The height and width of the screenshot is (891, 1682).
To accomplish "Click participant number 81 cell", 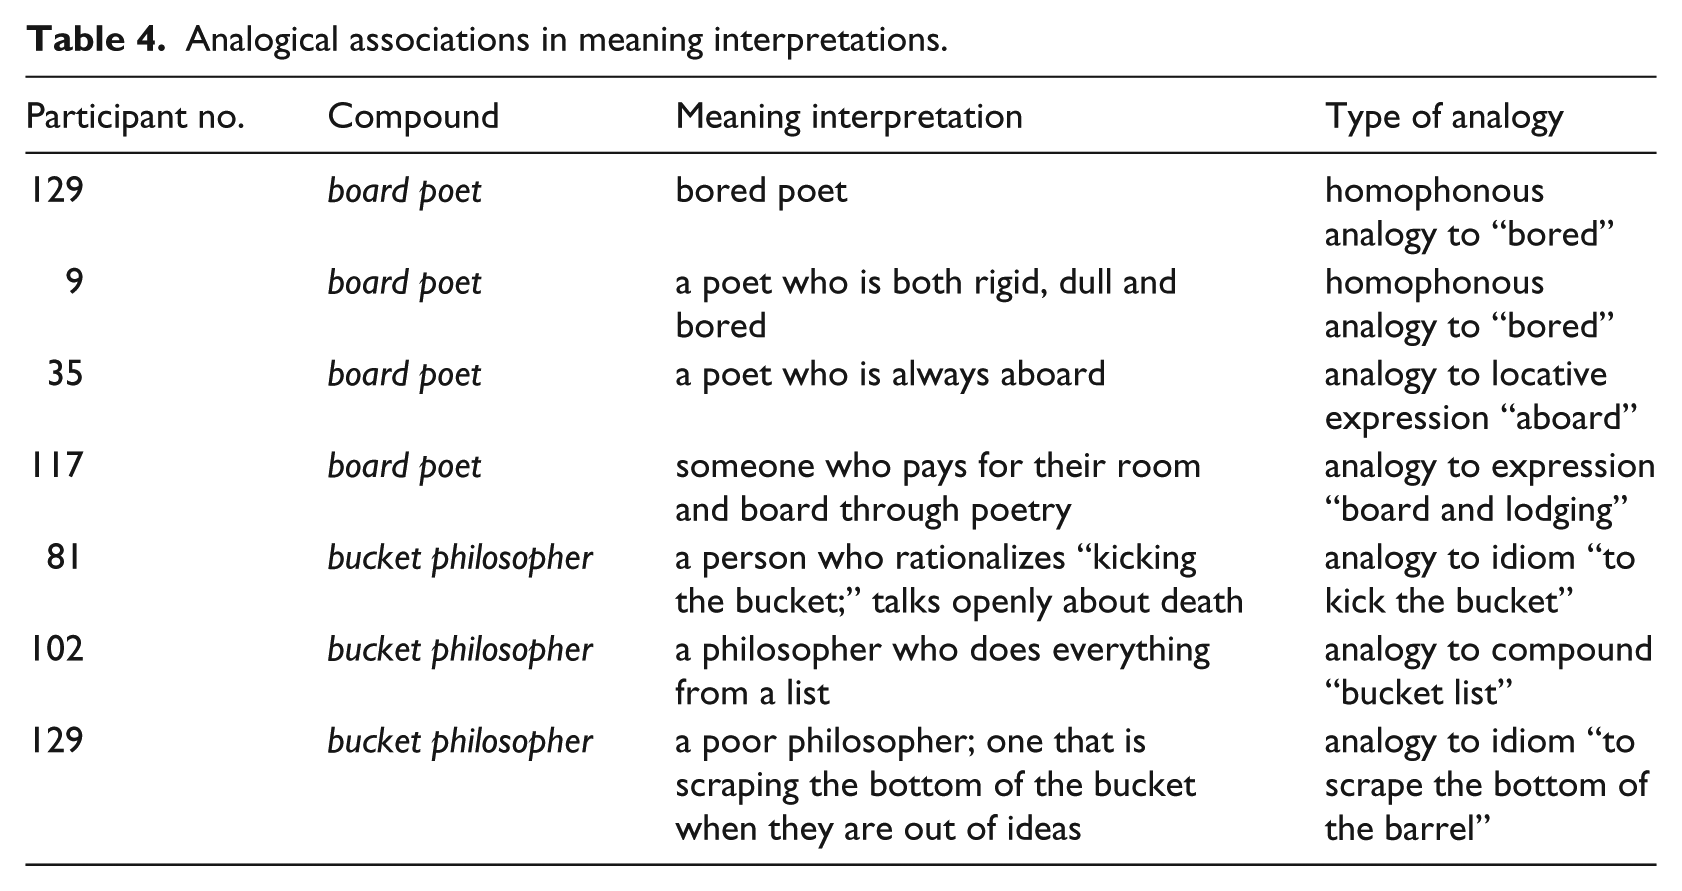I will pyautogui.click(x=63, y=557).
